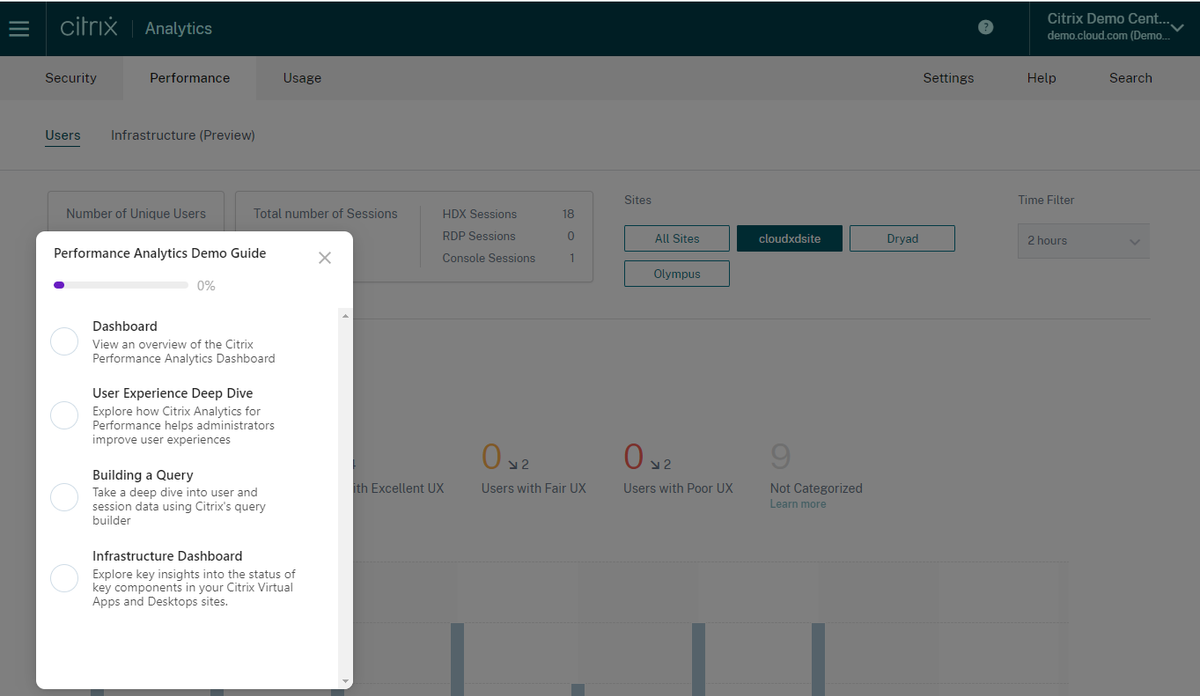Screen dimensions: 1200x696
Task: Select the Users sub-tab
Action: click(63, 135)
